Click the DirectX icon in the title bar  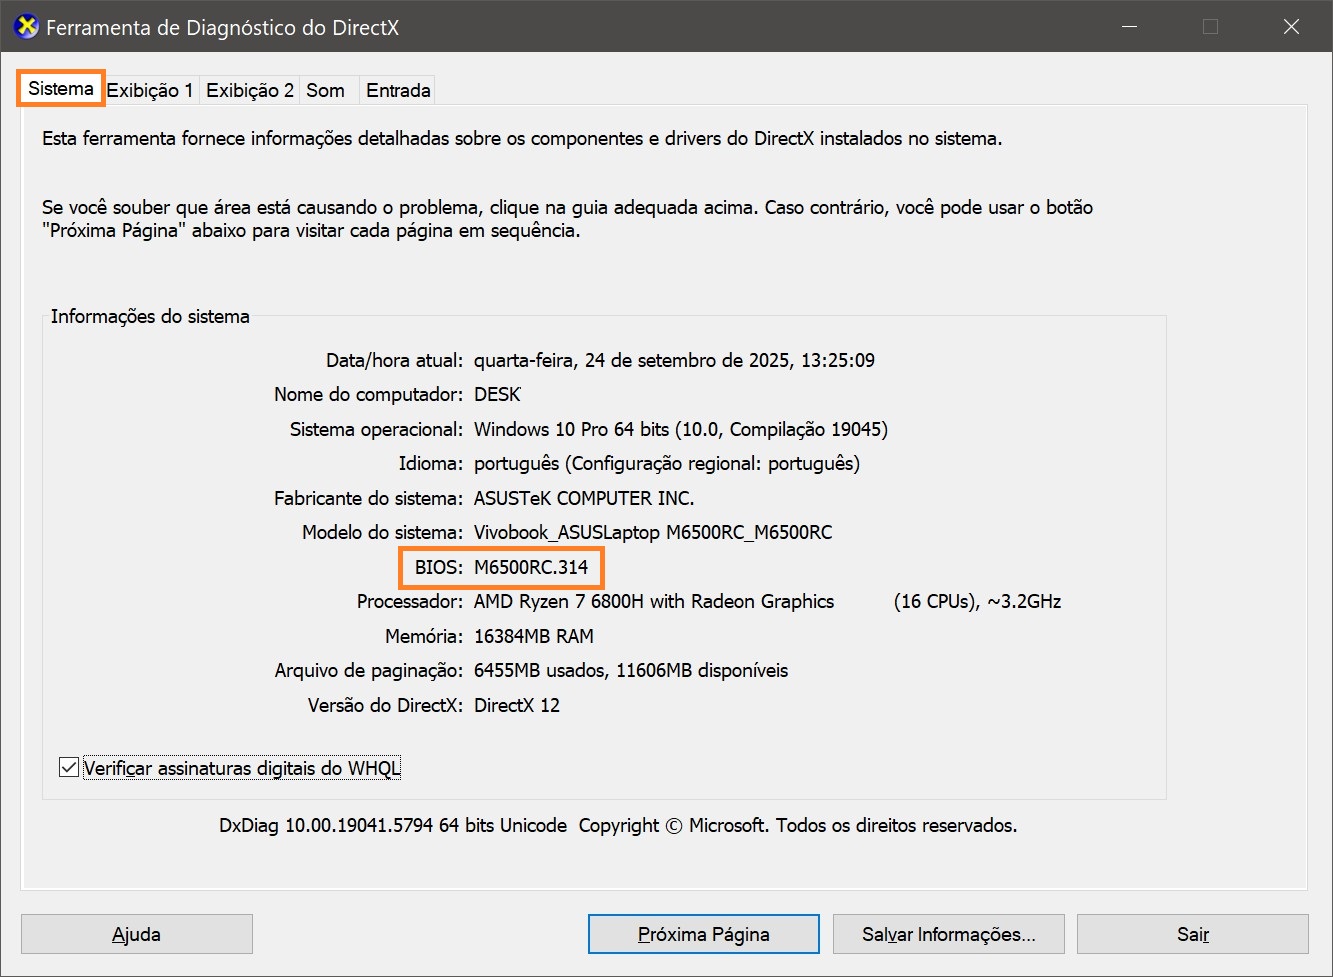coord(27,27)
